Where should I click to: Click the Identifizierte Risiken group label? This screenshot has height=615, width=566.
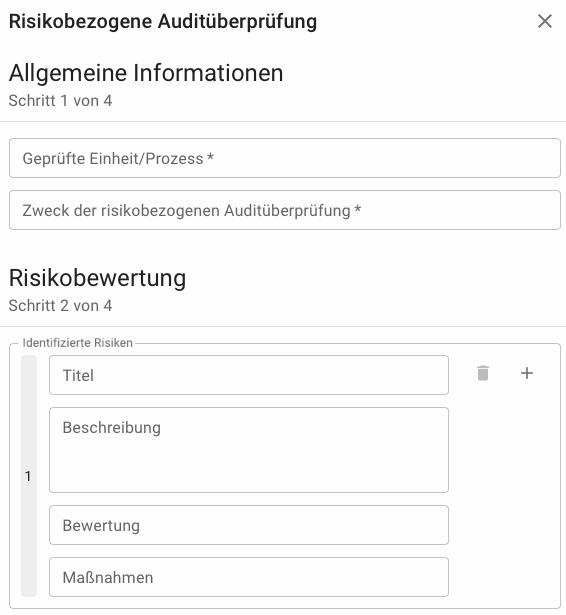point(78,343)
